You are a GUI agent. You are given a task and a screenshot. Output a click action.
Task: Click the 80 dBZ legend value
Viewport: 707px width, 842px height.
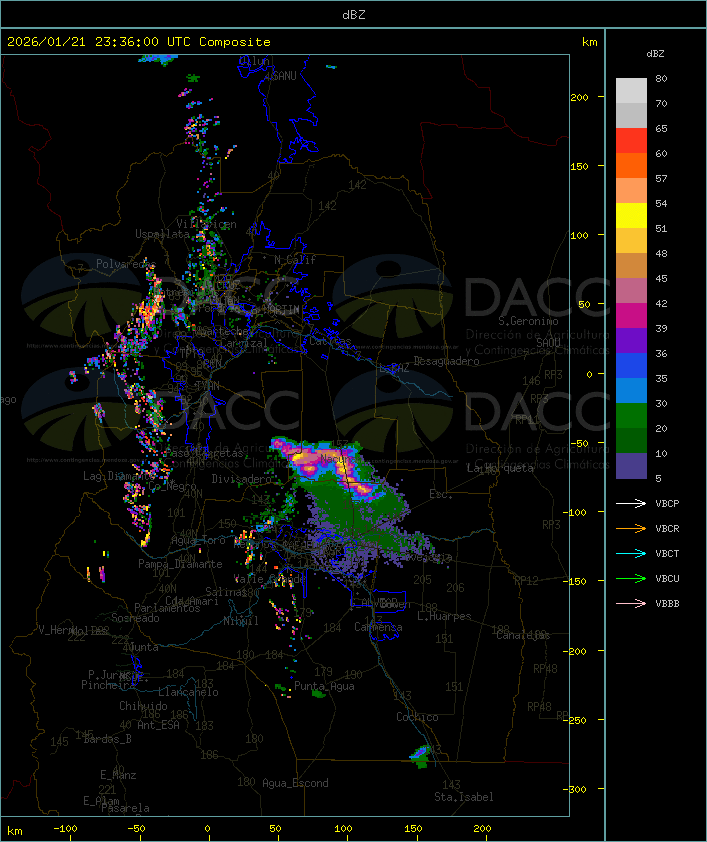coord(661,78)
